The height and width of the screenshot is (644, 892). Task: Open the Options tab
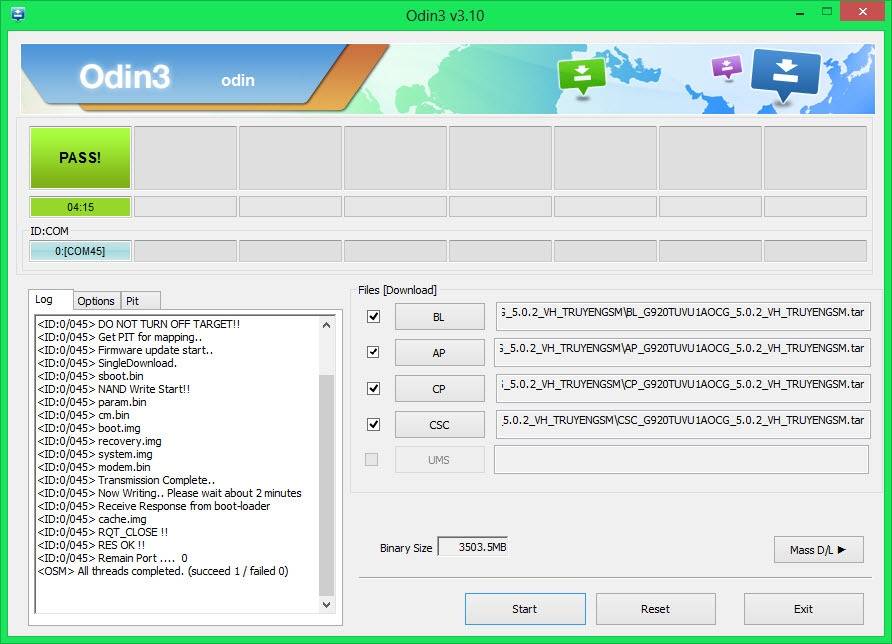[96, 301]
